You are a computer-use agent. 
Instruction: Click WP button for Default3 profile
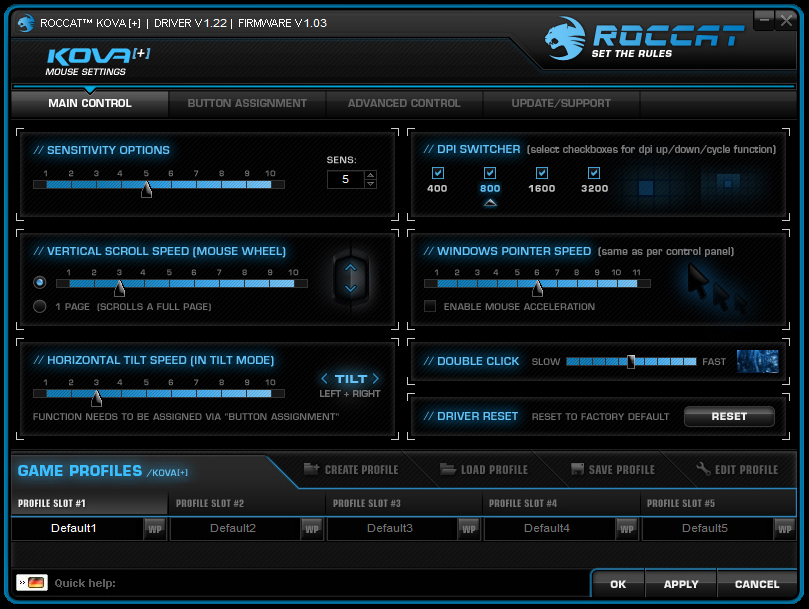(x=469, y=529)
